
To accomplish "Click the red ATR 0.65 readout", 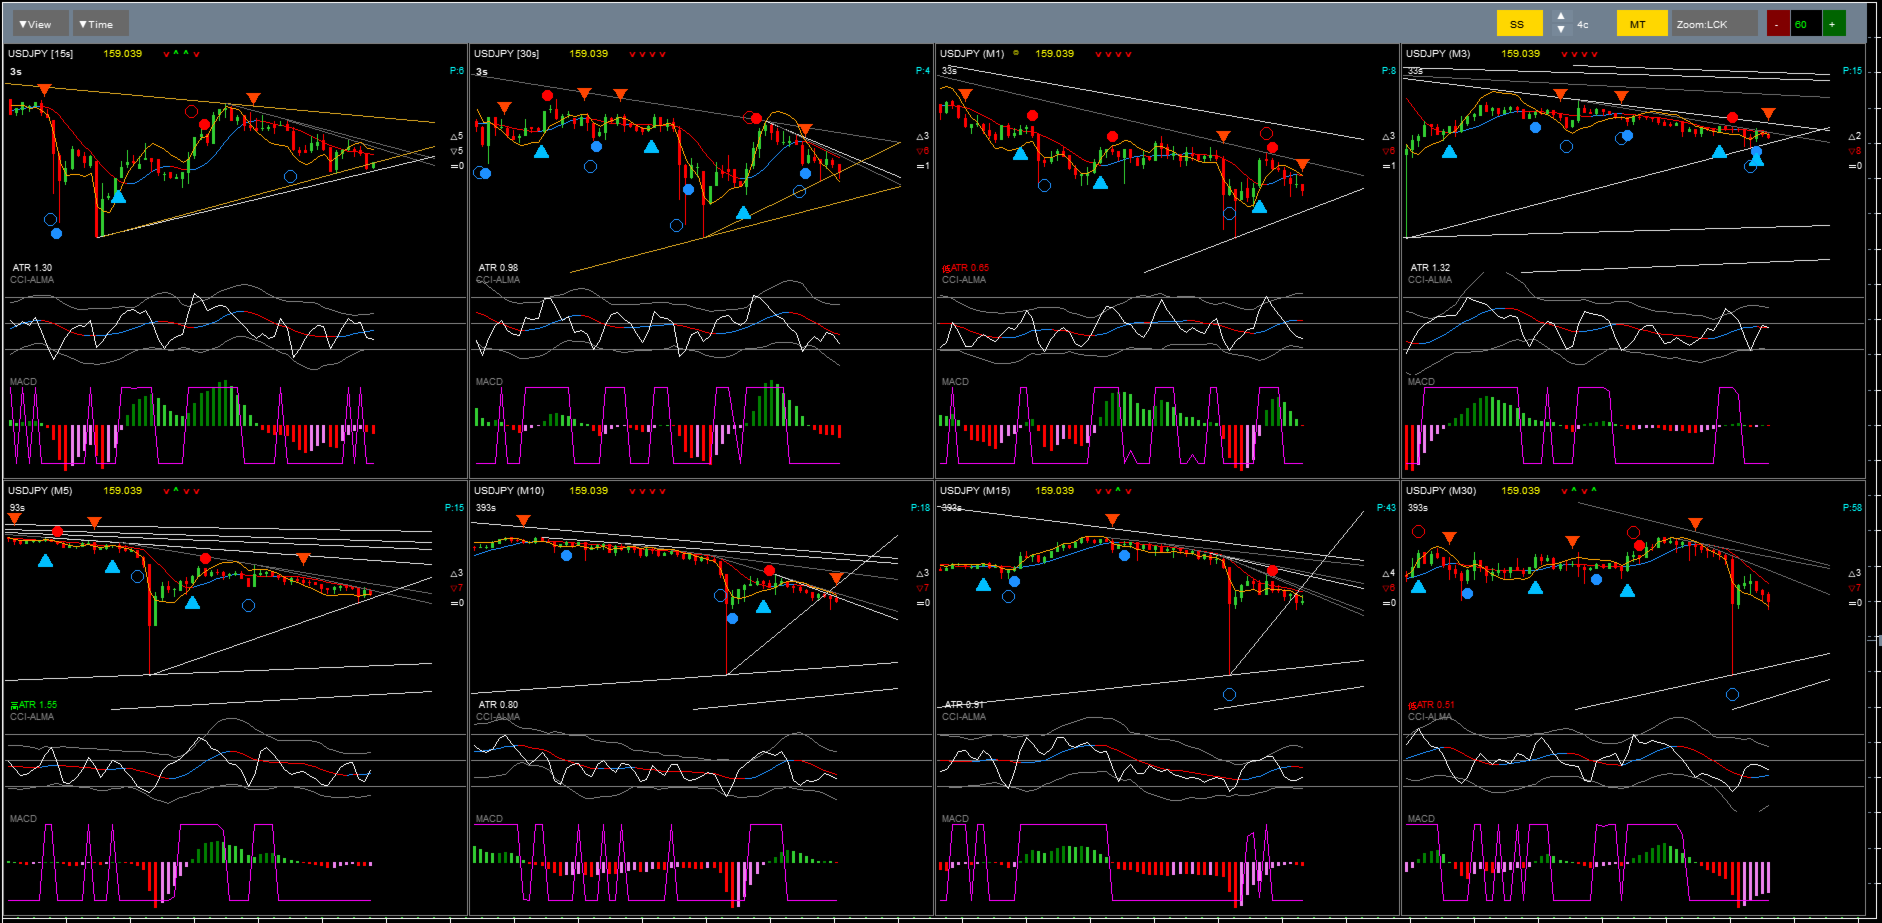I will coord(966,268).
